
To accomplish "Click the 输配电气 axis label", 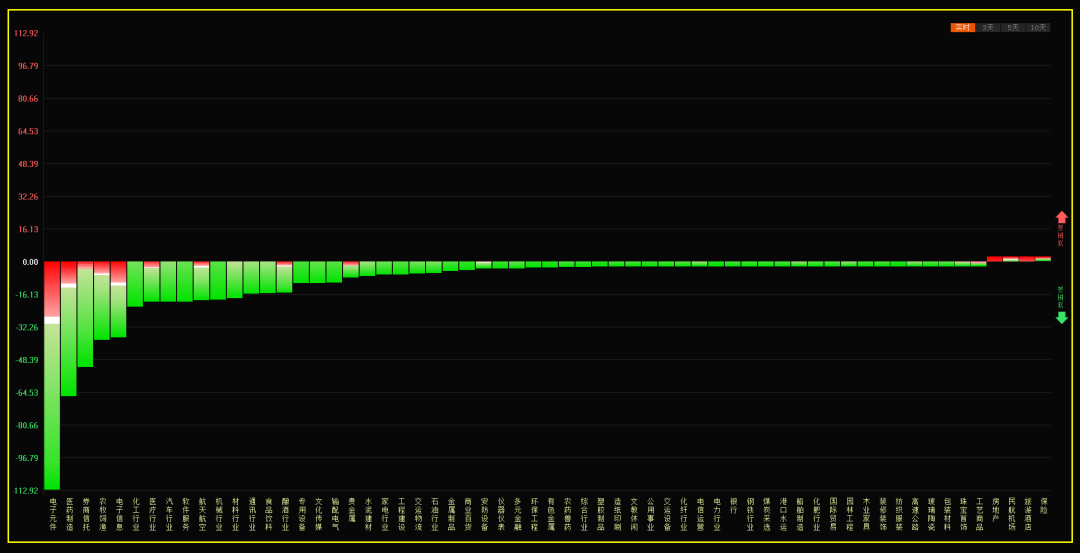I will tap(334, 515).
